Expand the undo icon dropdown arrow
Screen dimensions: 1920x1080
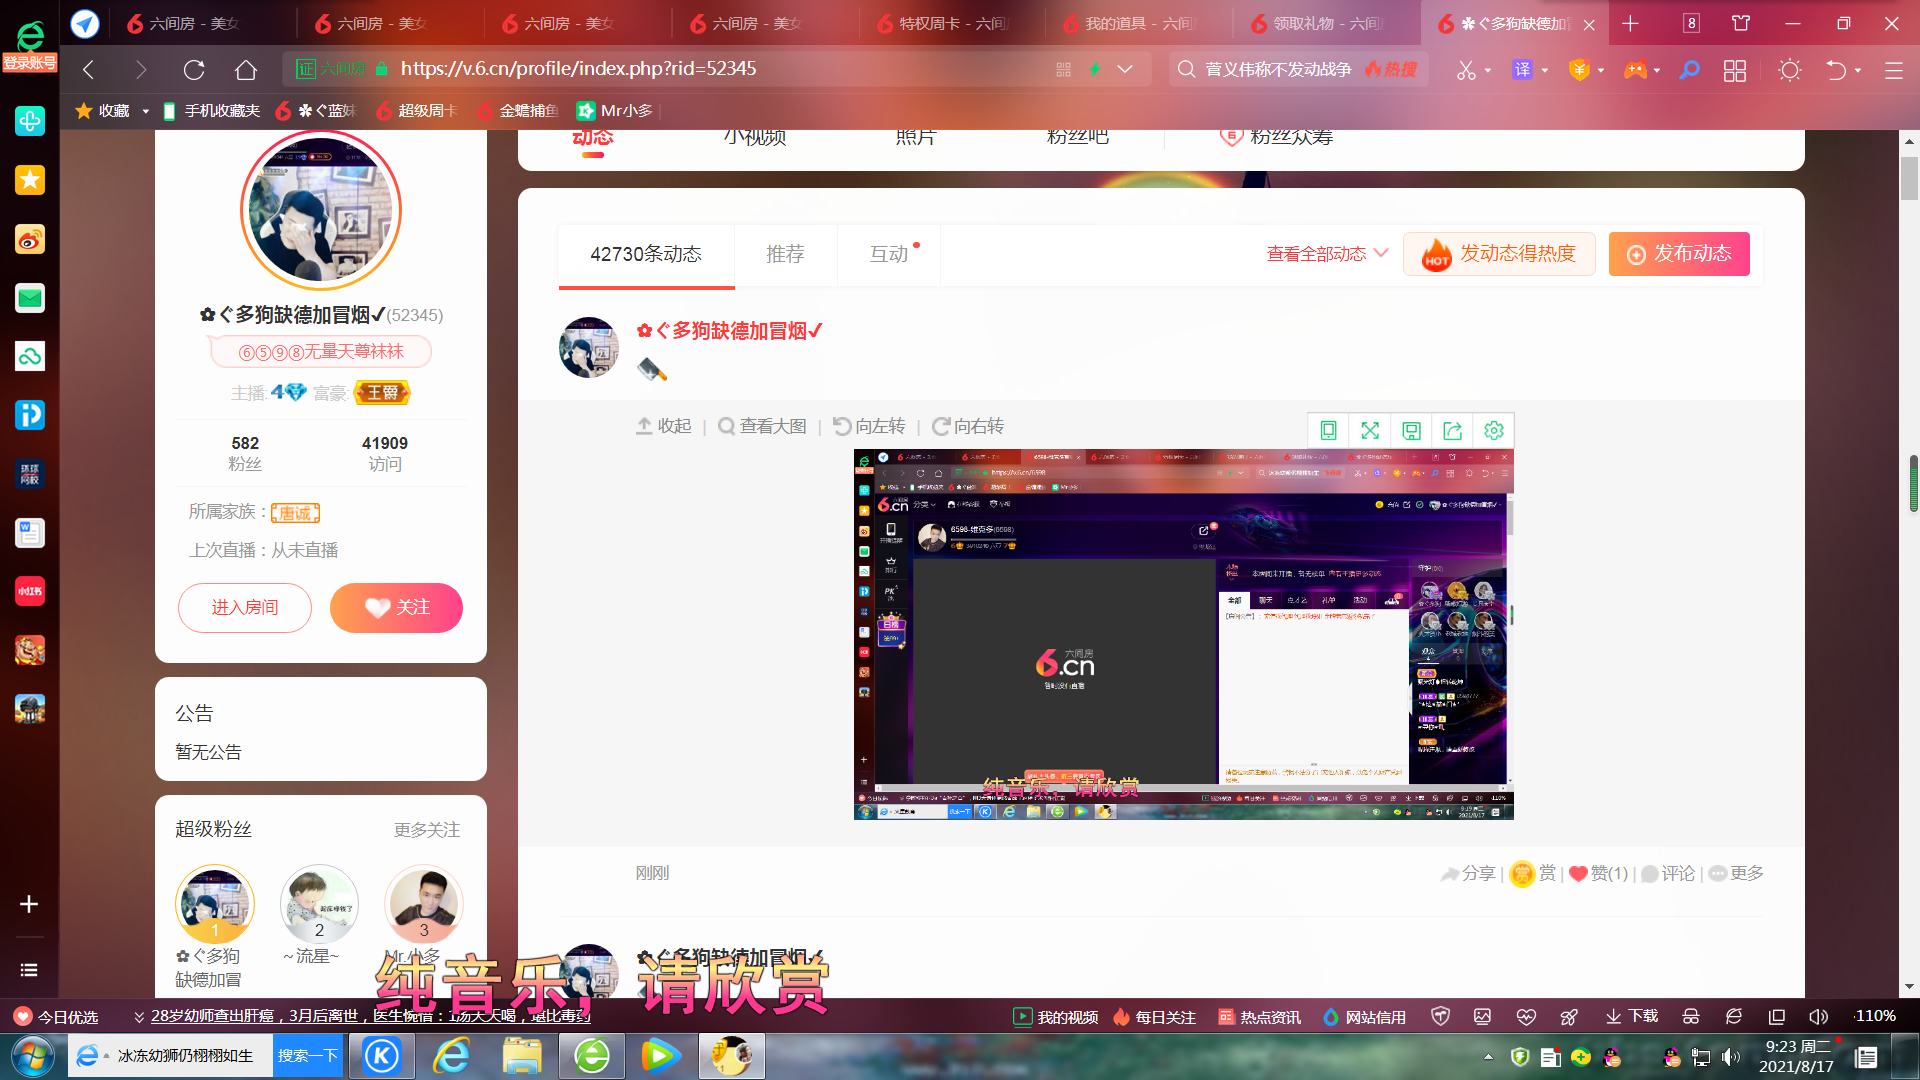1858,71
